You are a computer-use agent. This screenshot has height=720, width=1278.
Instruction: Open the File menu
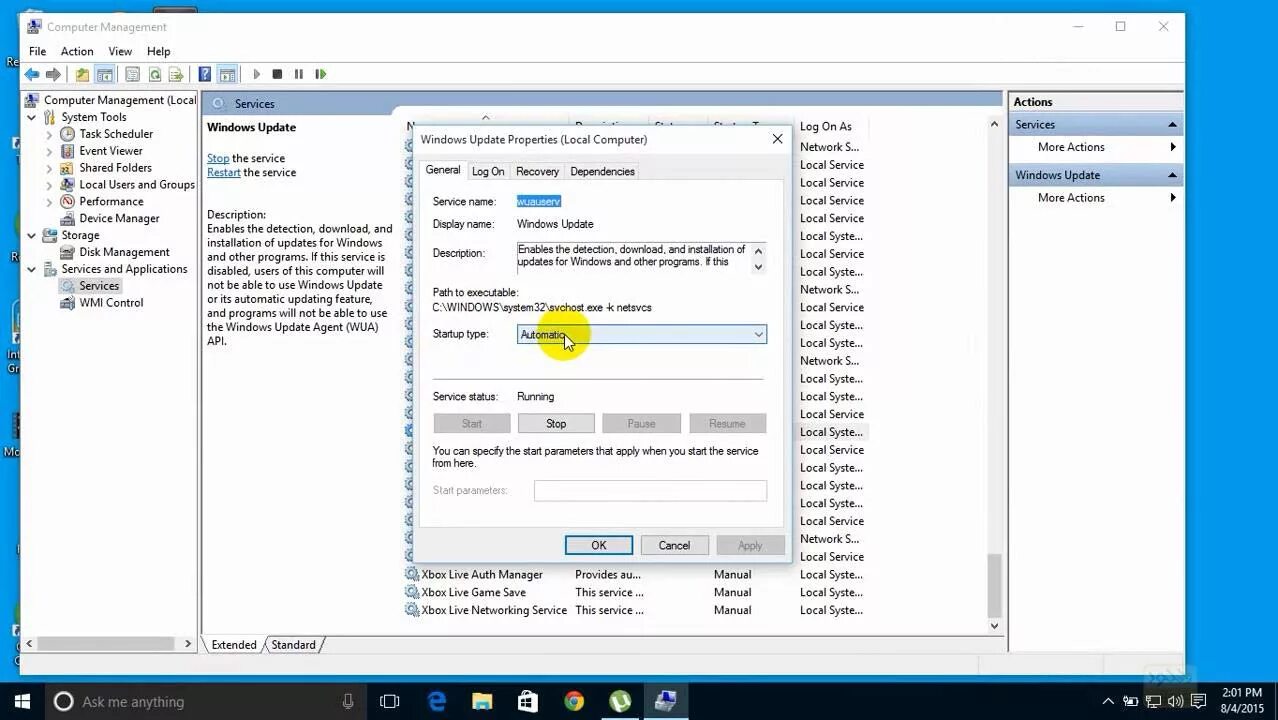(x=37, y=51)
